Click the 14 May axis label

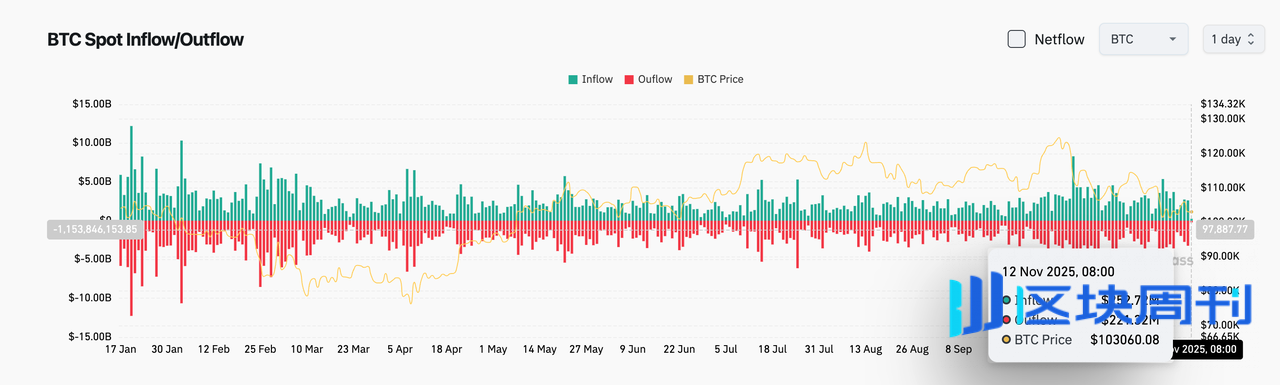[x=539, y=350]
